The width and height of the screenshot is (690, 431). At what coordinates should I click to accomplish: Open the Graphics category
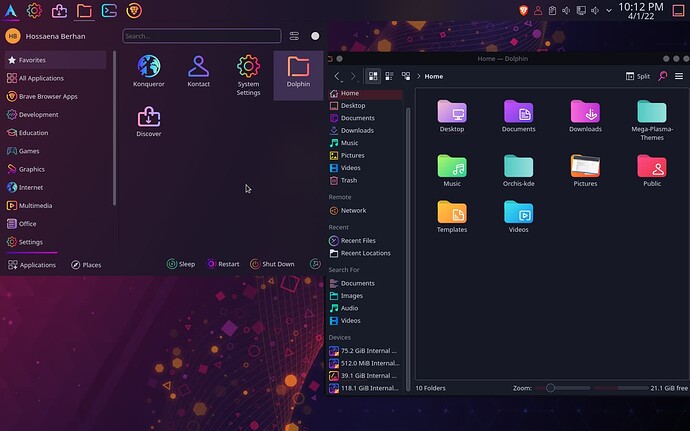tap(55, 169)
